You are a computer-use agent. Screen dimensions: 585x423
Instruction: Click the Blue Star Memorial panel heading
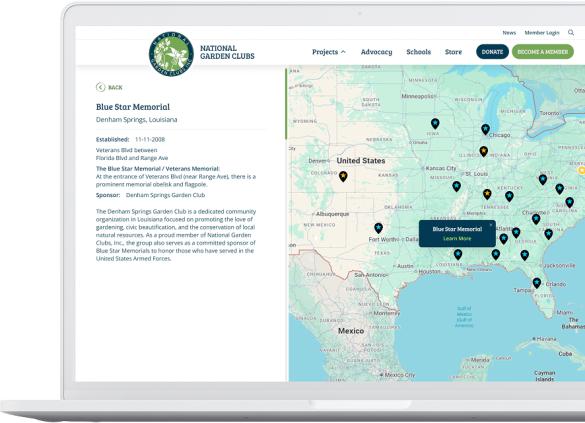[133, 107]
